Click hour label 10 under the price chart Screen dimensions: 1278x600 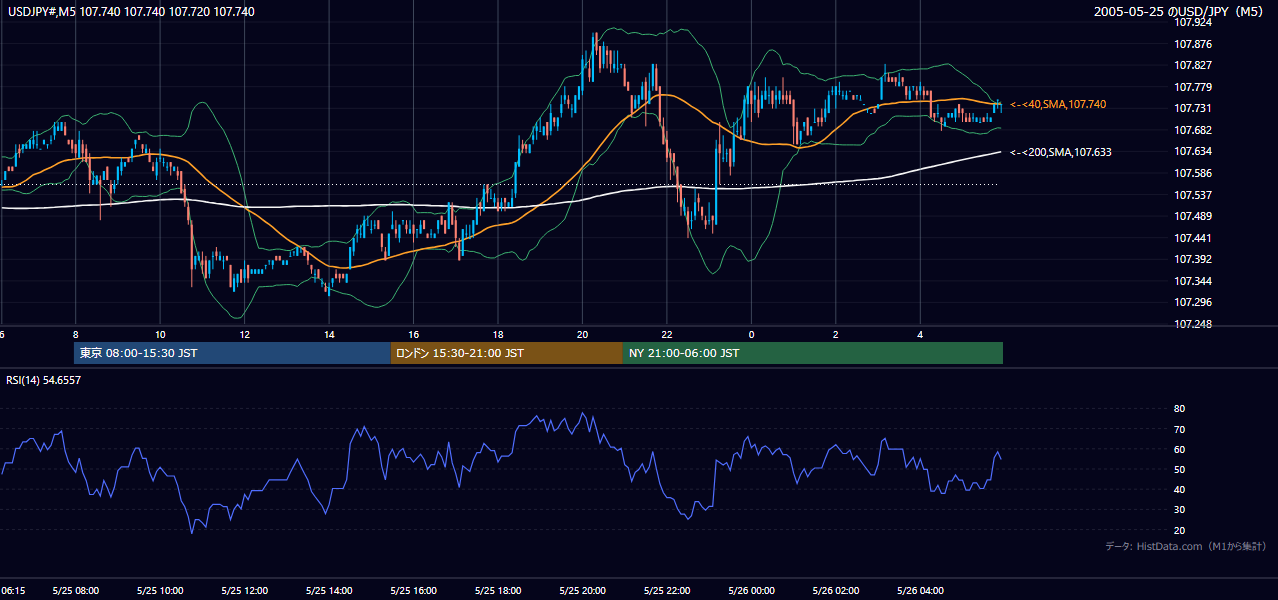[x=160, y=335]
